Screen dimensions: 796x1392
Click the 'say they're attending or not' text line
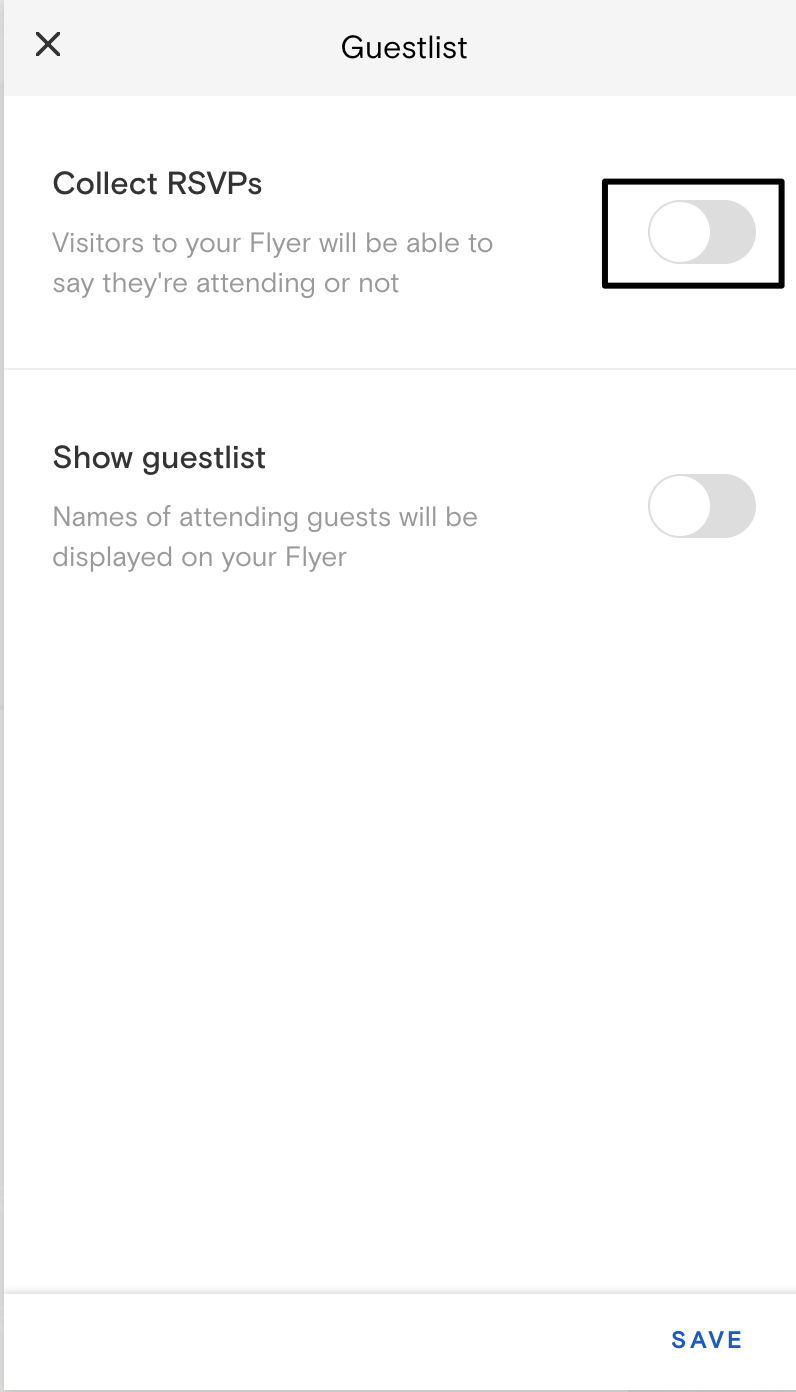click(226, 283)
